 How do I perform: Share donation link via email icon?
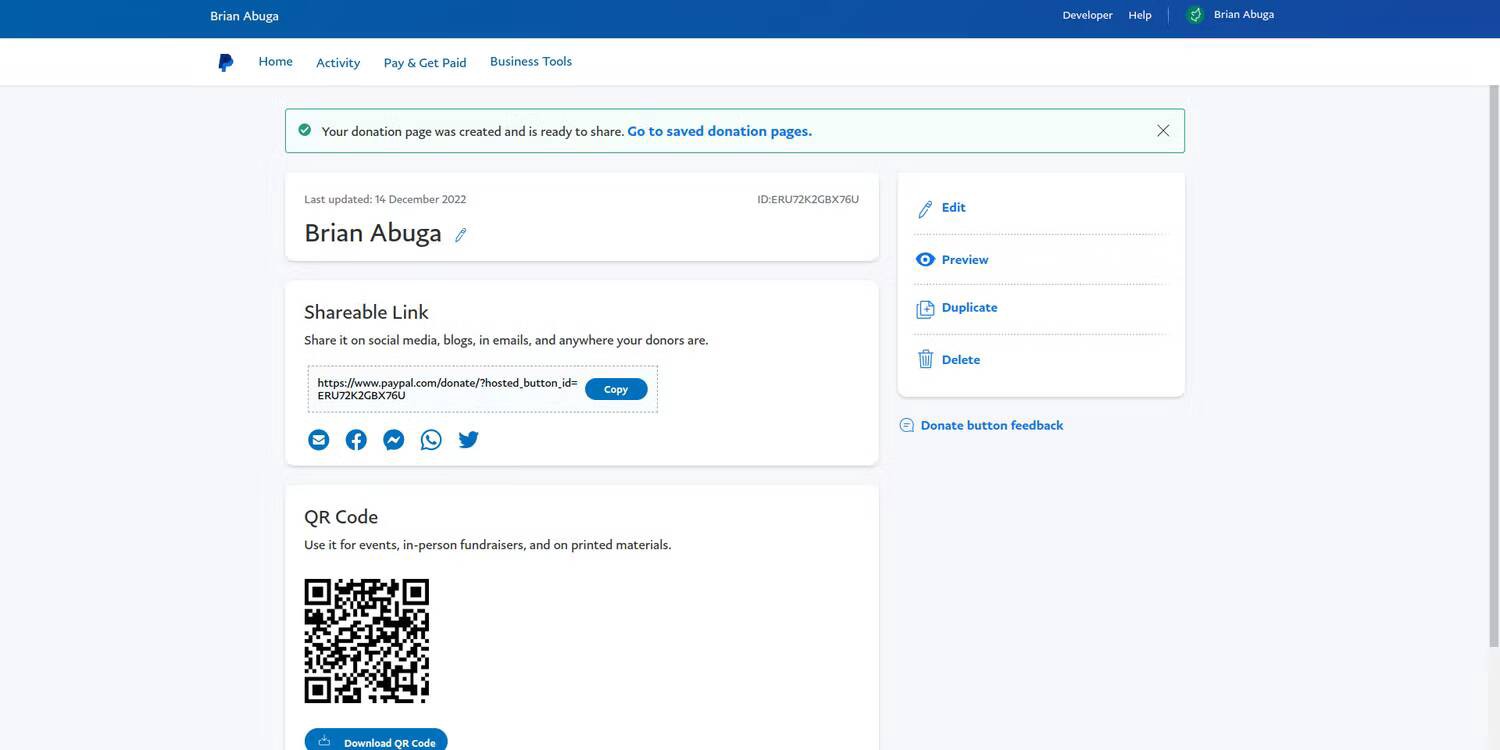pos(318,439)
